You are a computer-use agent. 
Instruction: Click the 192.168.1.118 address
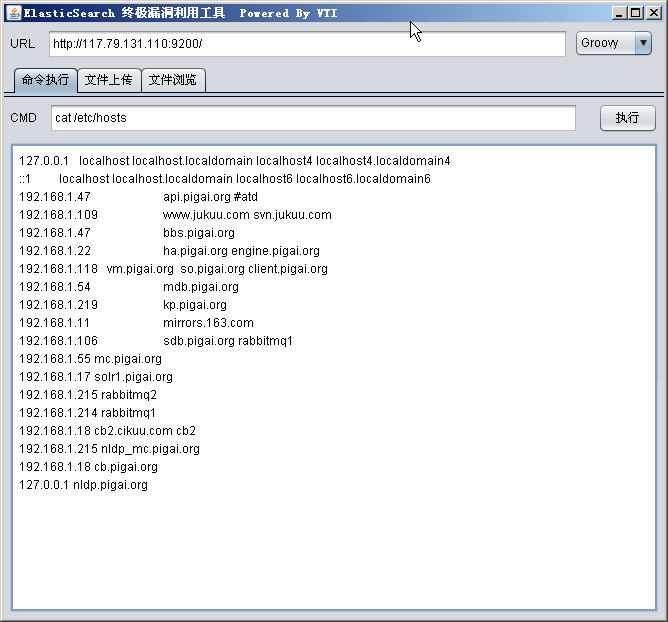click(x=58, y=269)
